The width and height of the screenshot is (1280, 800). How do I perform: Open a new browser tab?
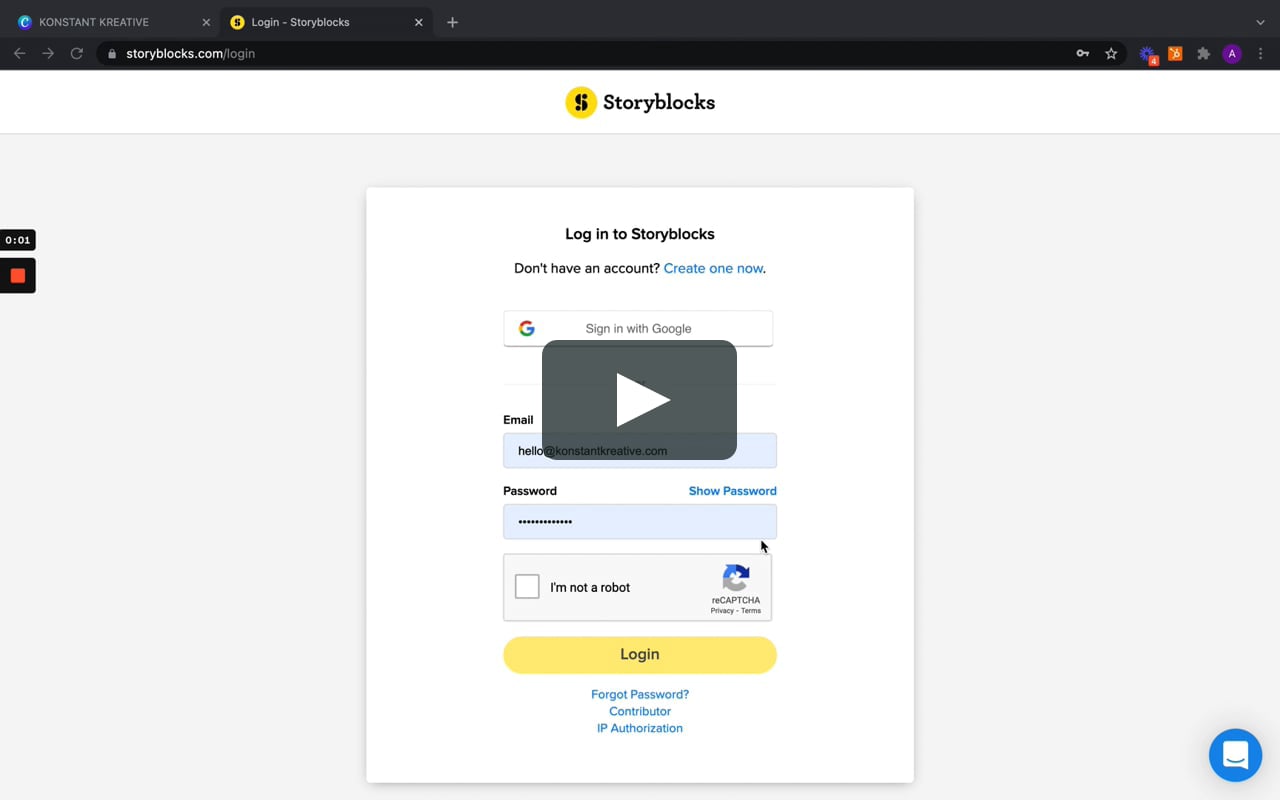452,22
